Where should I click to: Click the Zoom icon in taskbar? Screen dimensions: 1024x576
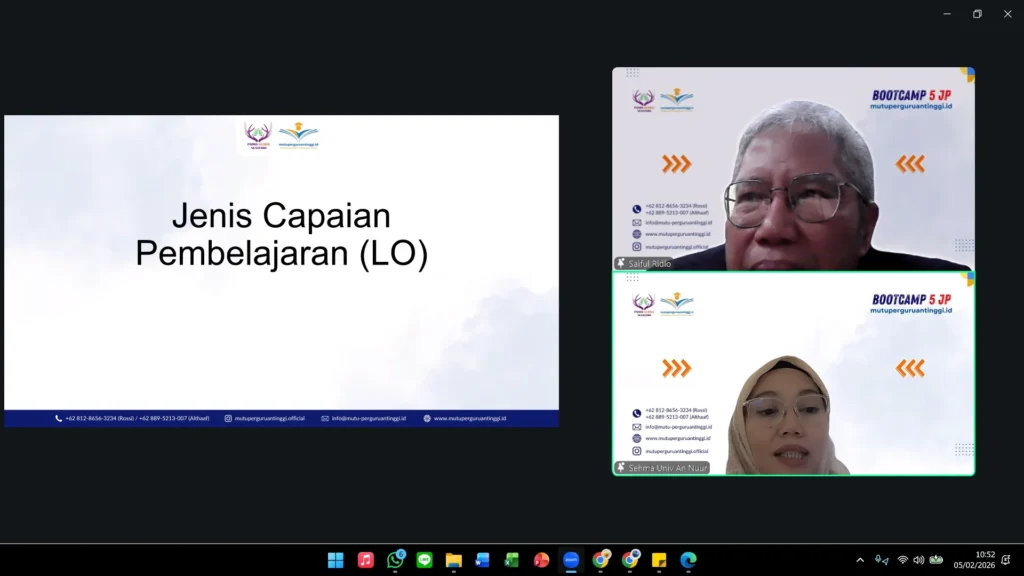[x=571, y=560]
